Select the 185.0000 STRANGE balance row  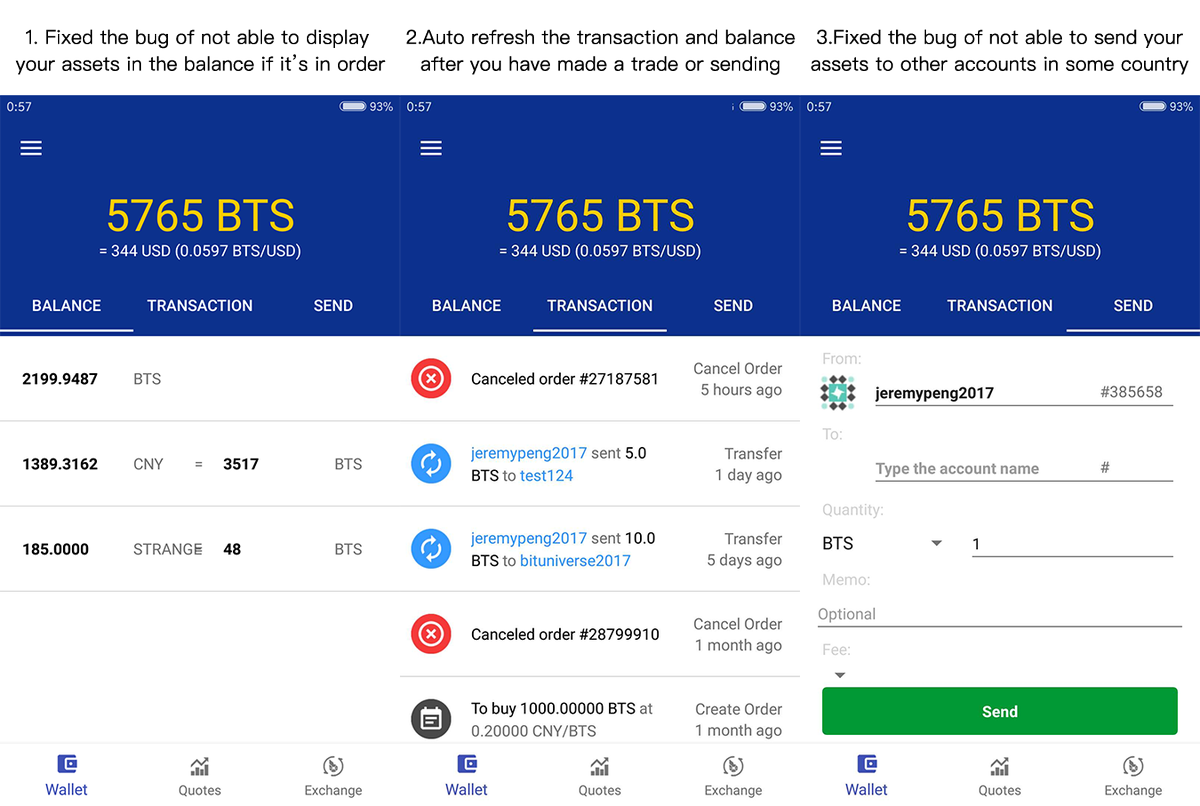200,549
